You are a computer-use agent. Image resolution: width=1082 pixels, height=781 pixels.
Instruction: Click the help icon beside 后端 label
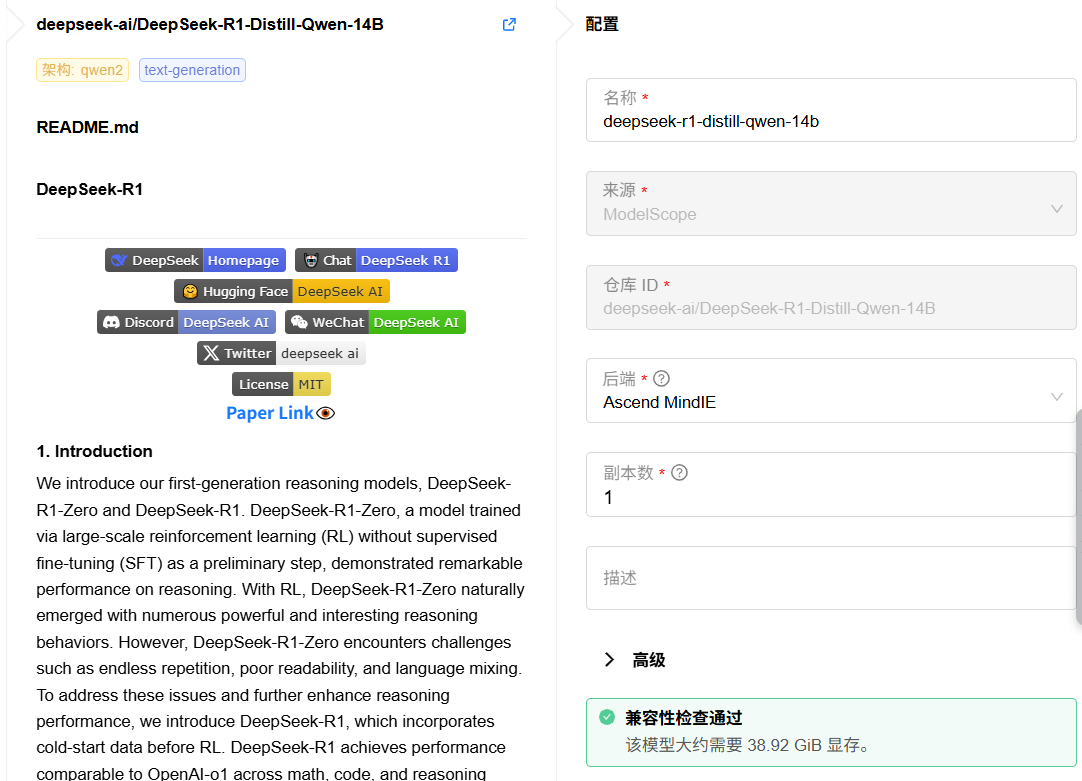(661, 379)
